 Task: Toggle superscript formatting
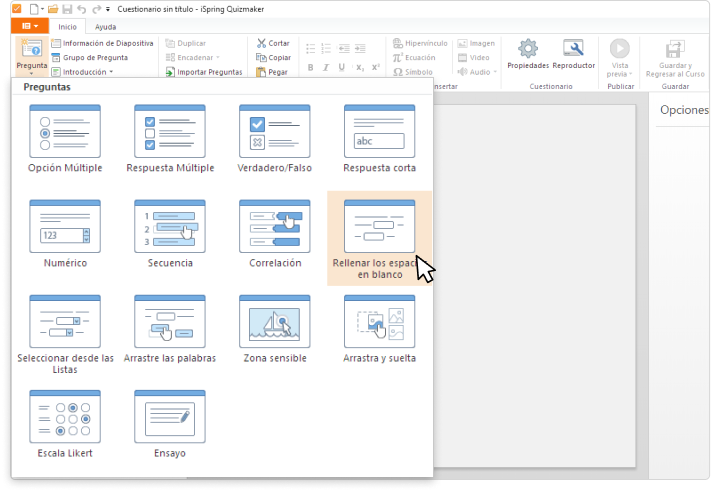[x=375, y=68]
